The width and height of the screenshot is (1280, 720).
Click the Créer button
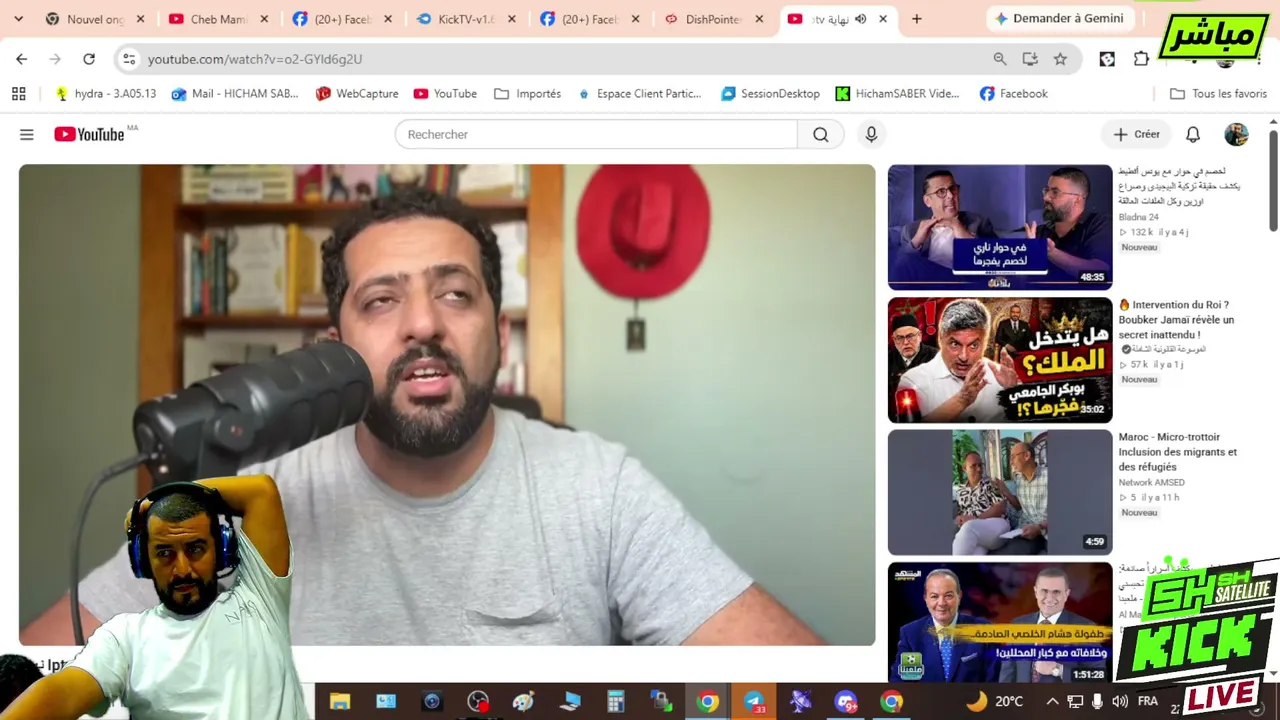(x=1136, y=135)
